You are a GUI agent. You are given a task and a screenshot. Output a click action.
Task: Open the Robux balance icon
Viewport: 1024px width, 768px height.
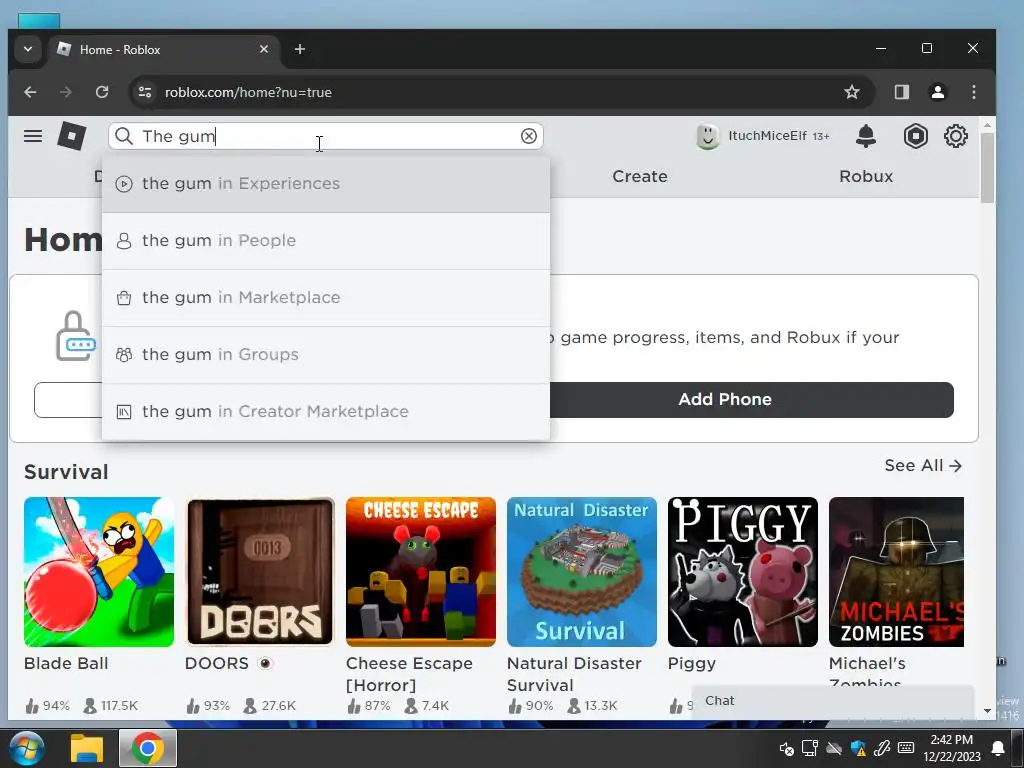point(916,136)
